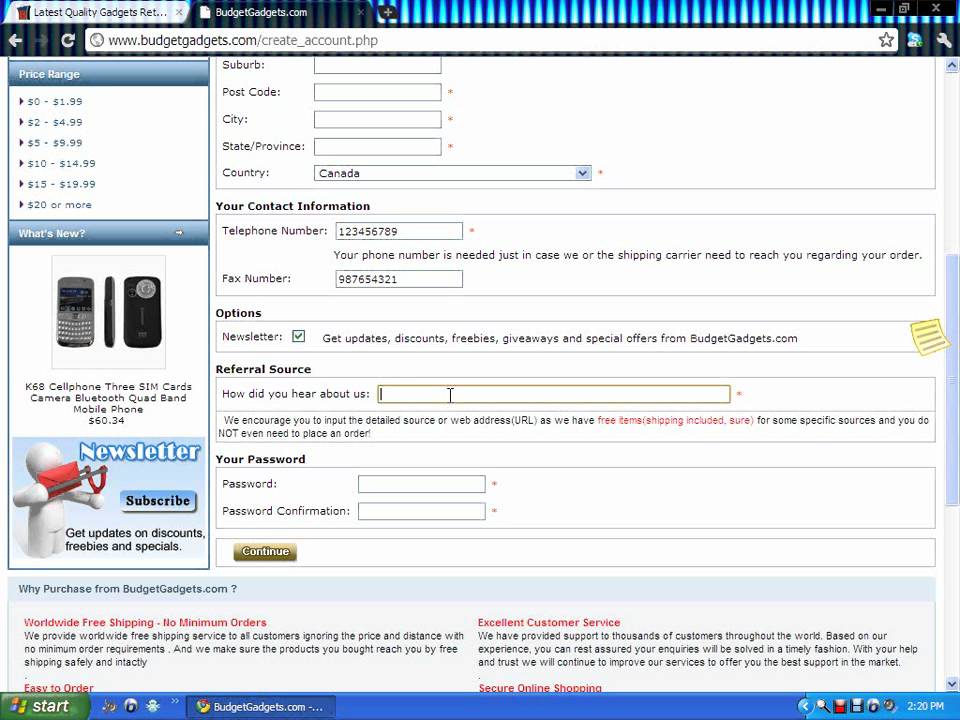The width and height of the screenshot is (960, 720).
Task: Click the What's New arrow icon
Action: point(179,233)
